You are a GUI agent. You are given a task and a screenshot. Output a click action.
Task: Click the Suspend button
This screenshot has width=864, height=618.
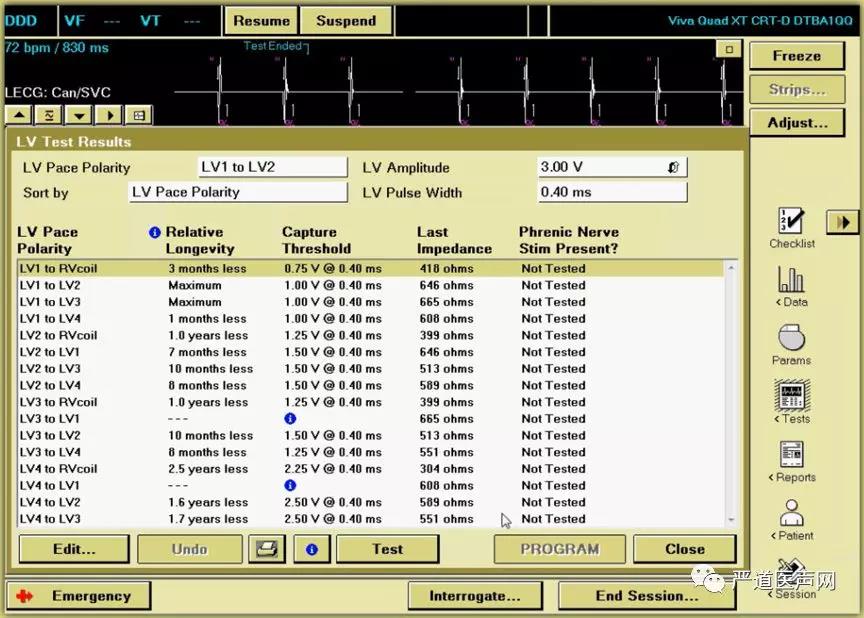tap(346, 21)
